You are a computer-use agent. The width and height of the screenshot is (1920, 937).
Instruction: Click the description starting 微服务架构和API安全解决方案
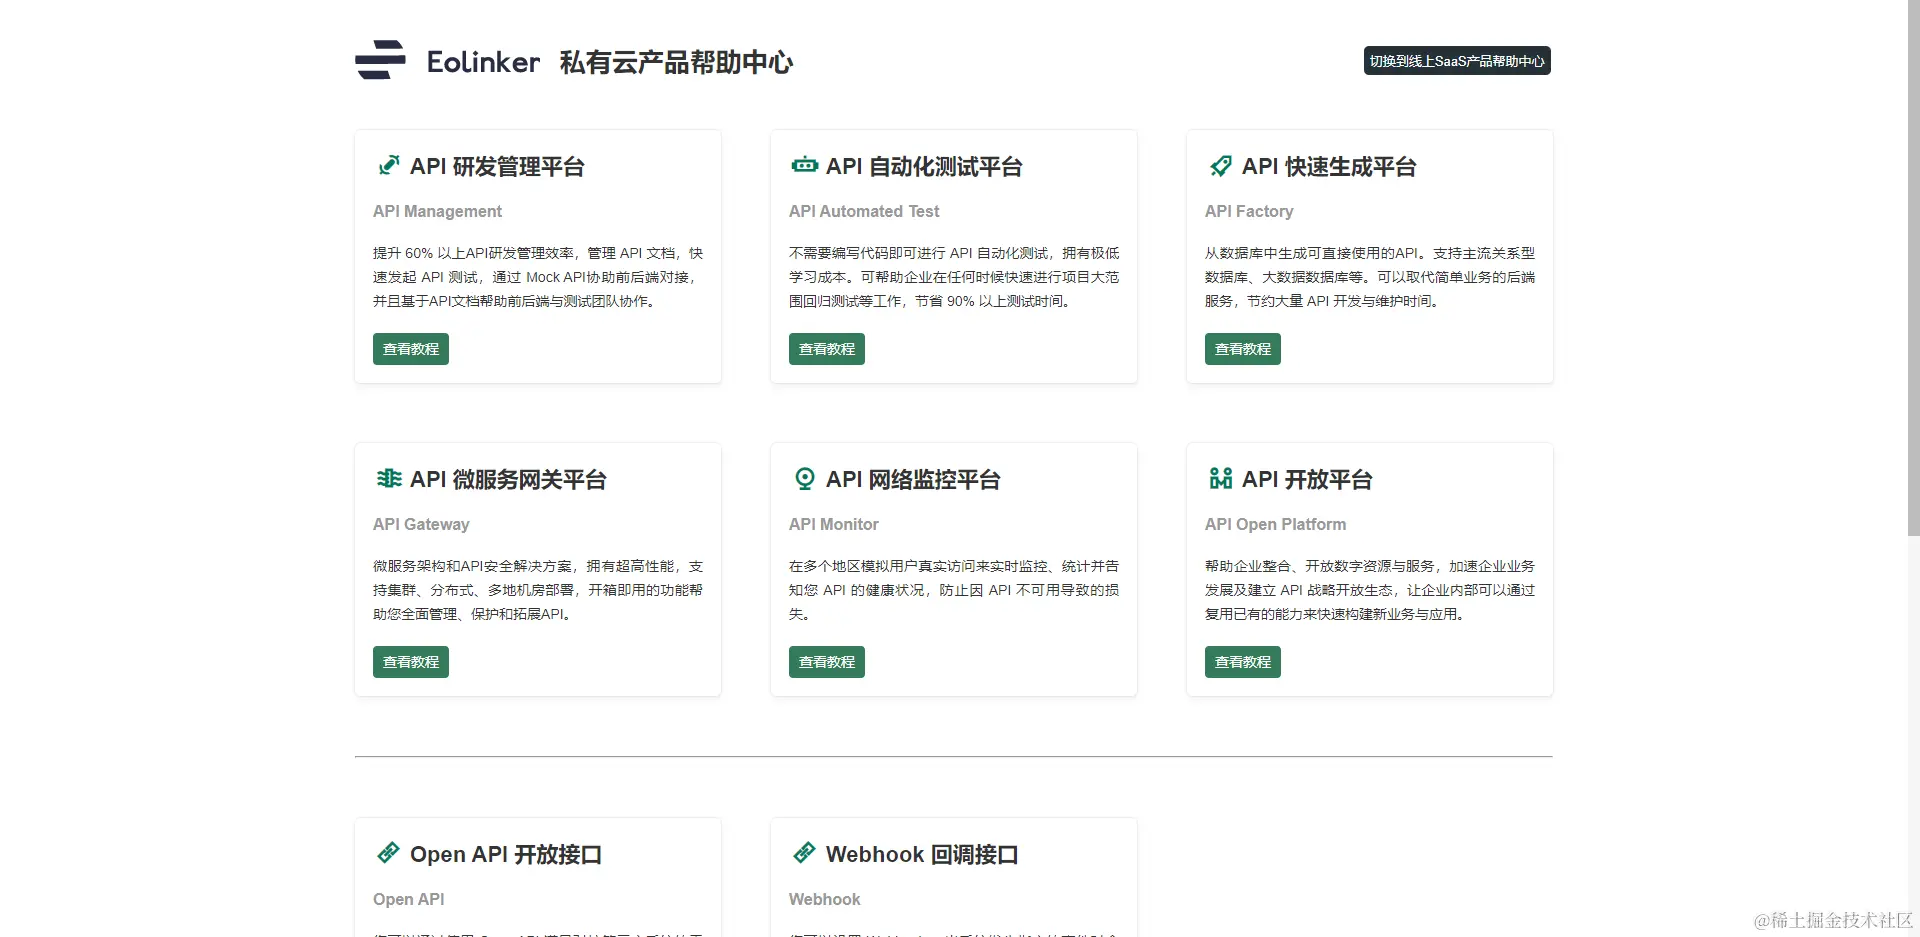538,590
